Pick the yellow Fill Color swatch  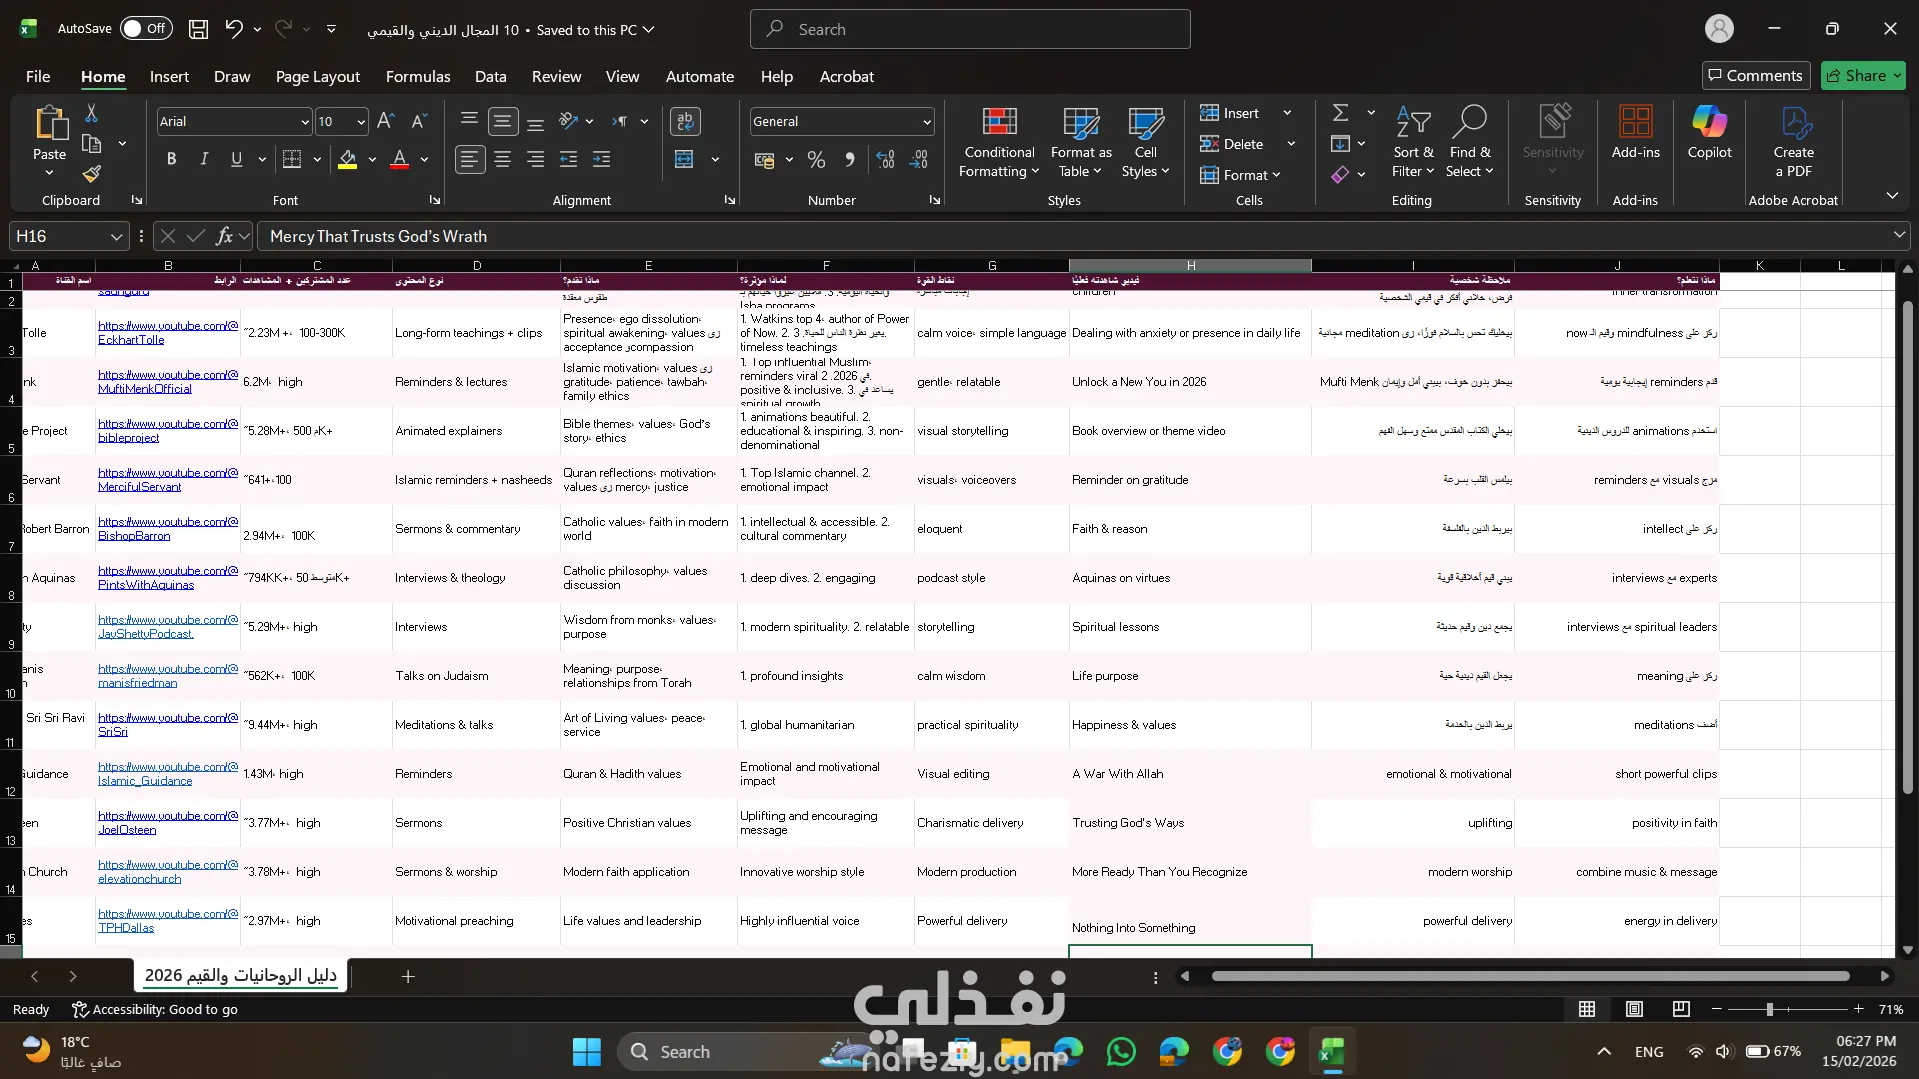click(347, 159)
